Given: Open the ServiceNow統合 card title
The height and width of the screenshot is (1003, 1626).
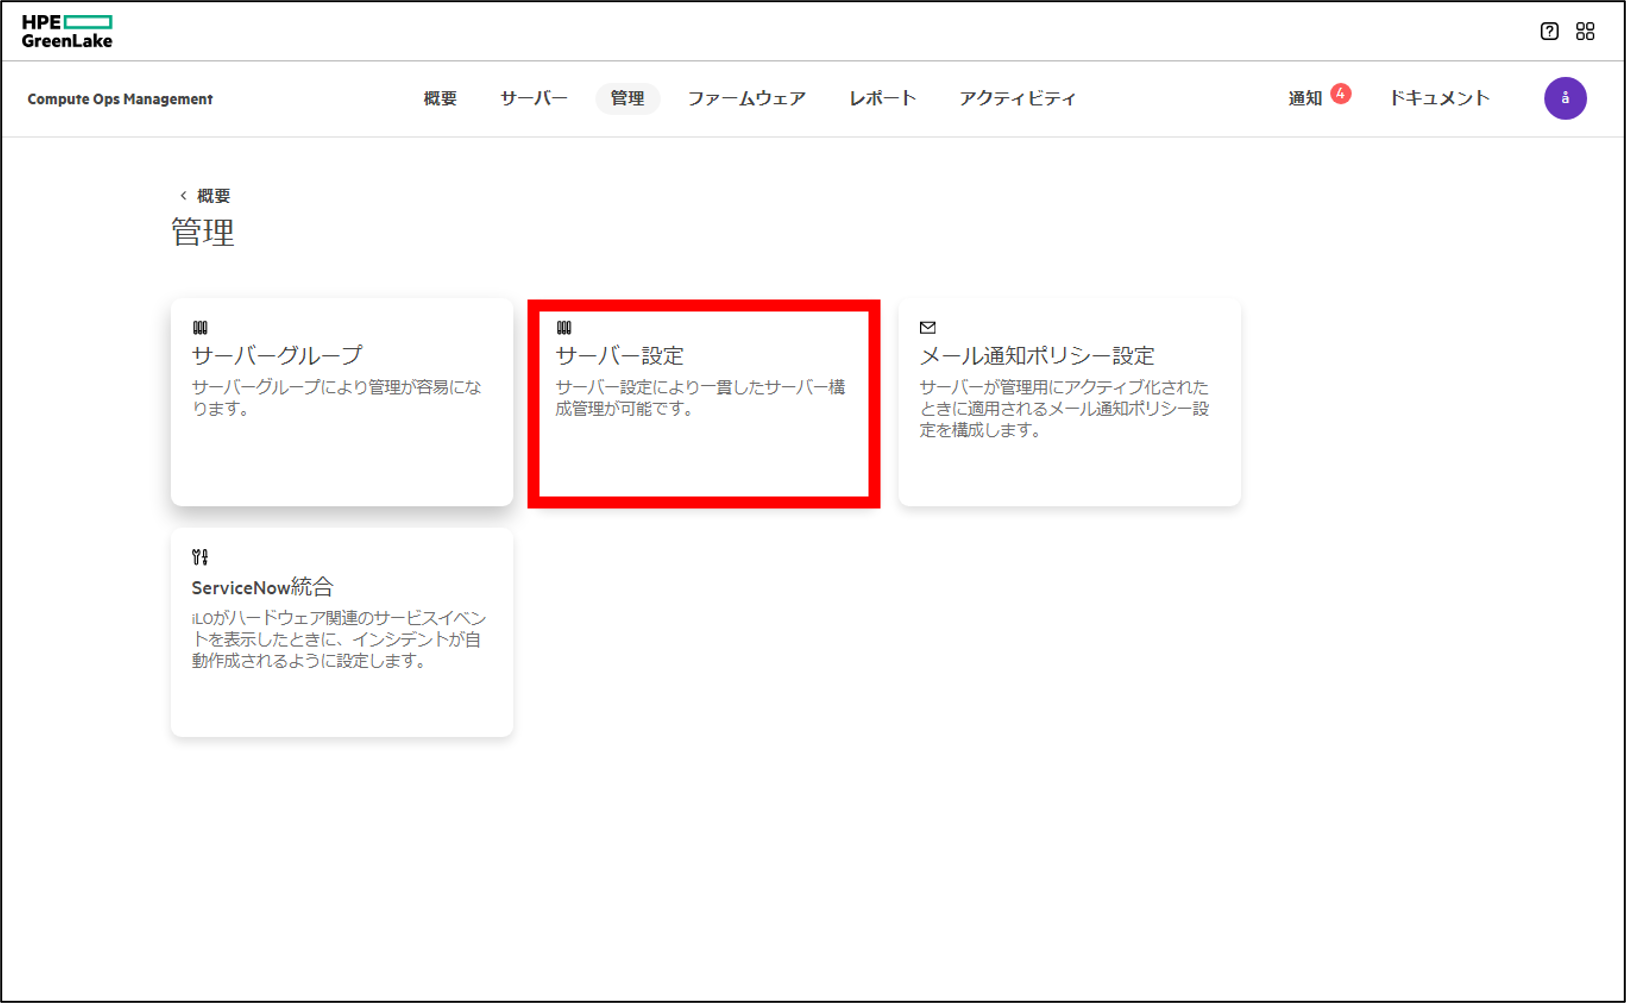Looking at the screenshot, I should click(262, 587).
